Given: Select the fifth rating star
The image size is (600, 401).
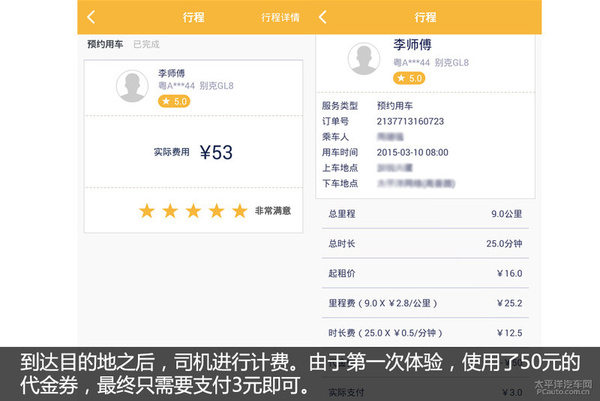Looking at the screenshot, I should coord(240,211).
